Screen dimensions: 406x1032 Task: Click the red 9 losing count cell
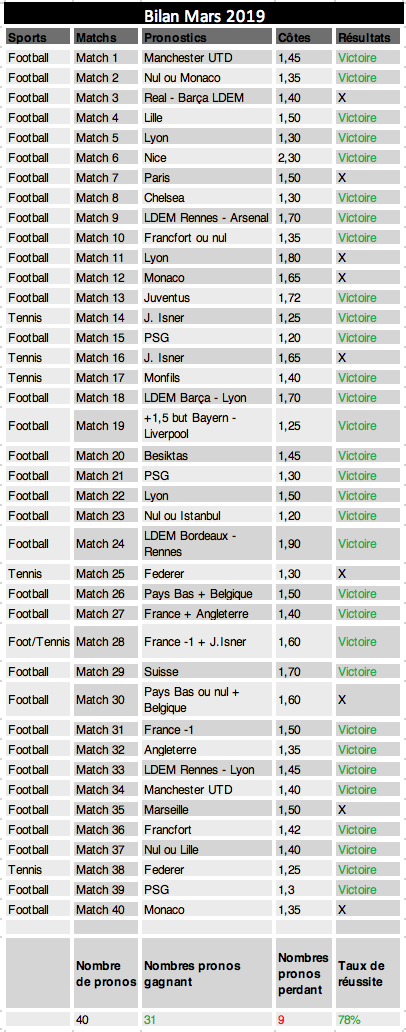[303, 1019]
